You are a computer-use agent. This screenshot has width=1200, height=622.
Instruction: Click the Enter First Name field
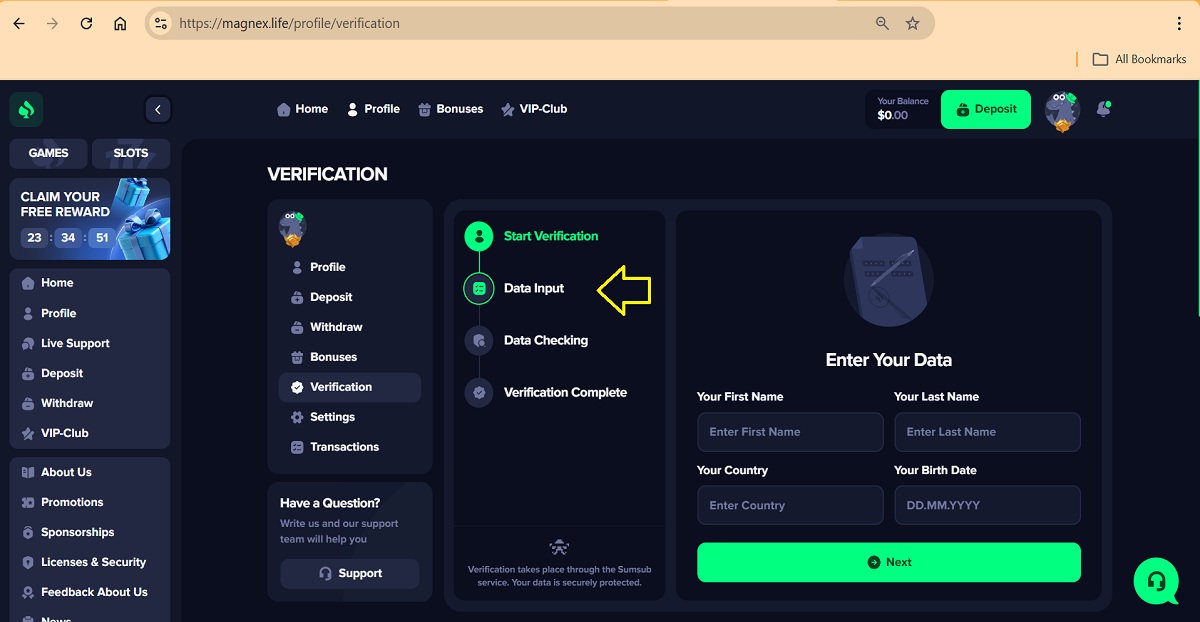pos(790,432)
